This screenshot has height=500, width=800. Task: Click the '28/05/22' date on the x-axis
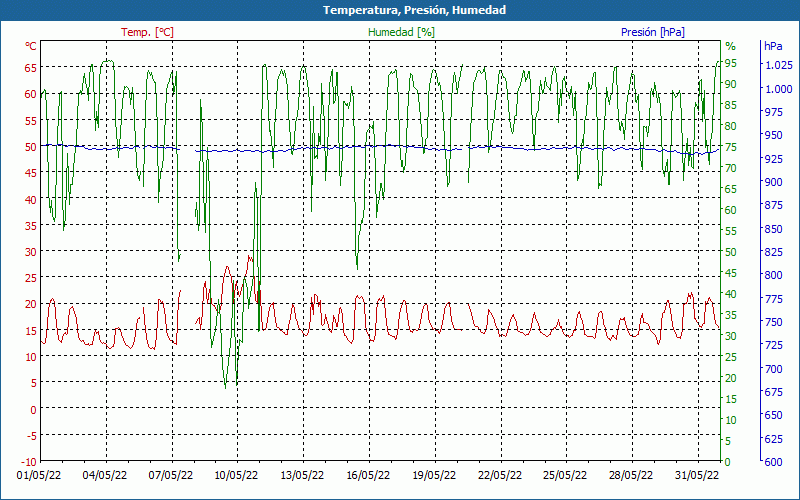[631, 475]
